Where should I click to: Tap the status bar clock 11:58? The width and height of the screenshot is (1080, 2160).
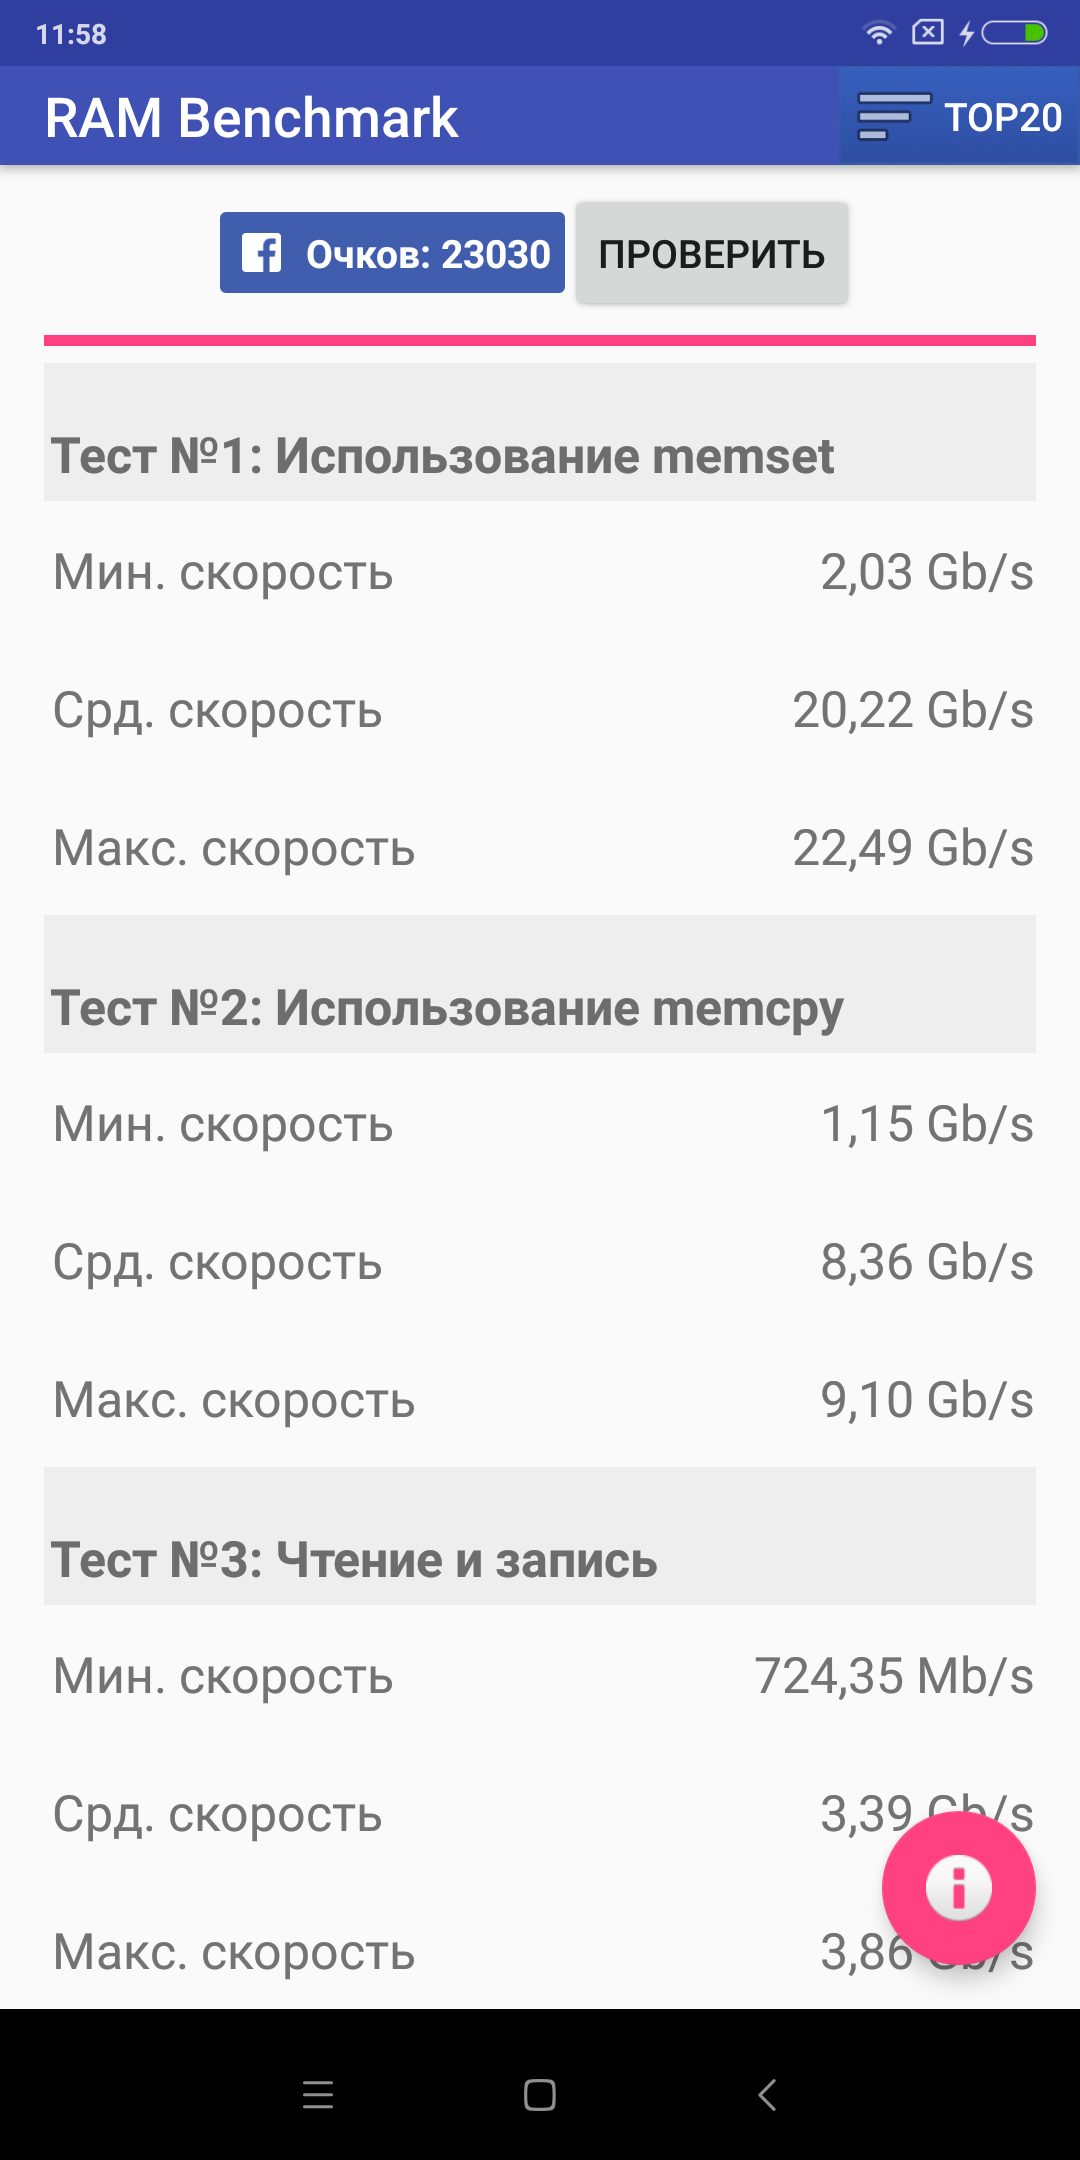pos(71,34)
